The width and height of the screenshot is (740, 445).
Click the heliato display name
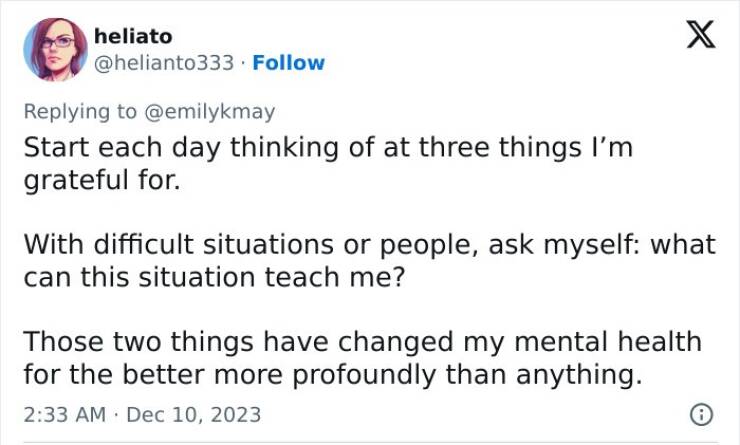pos(133,36)
